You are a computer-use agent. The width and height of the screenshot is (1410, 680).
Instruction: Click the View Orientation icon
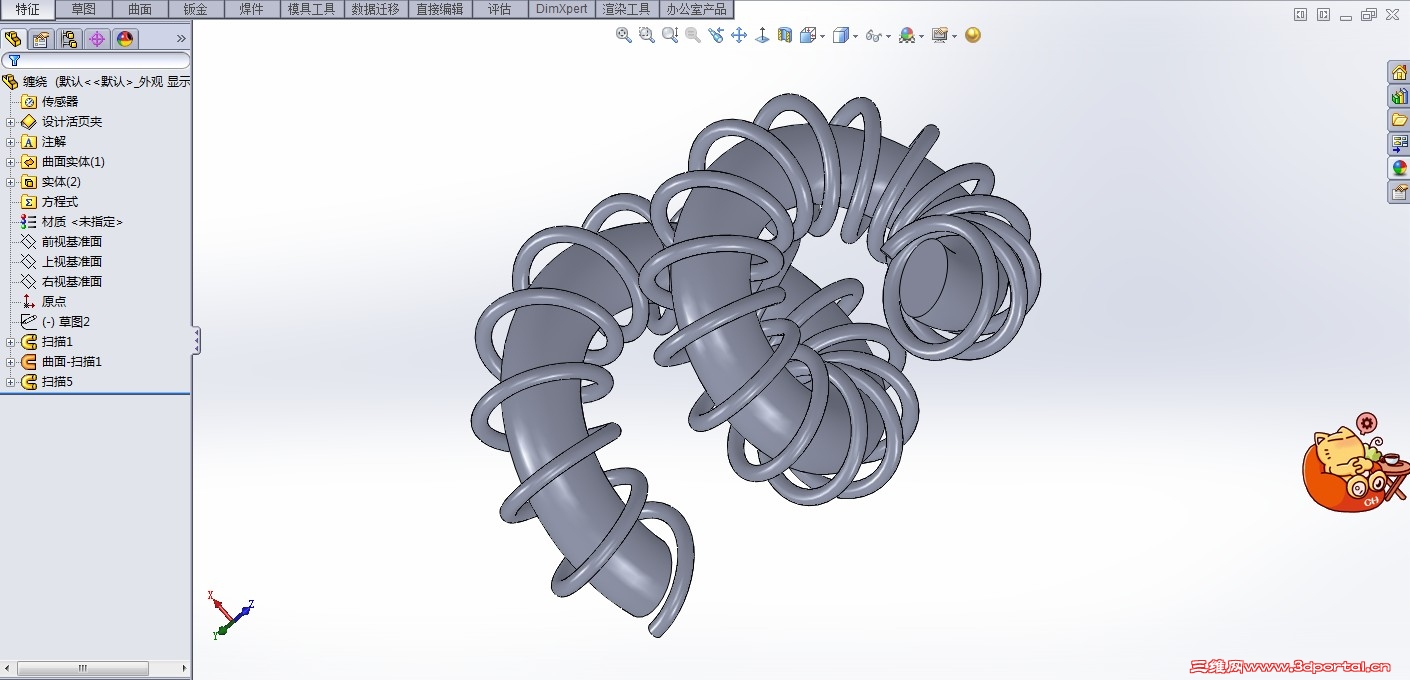point(808,35)
